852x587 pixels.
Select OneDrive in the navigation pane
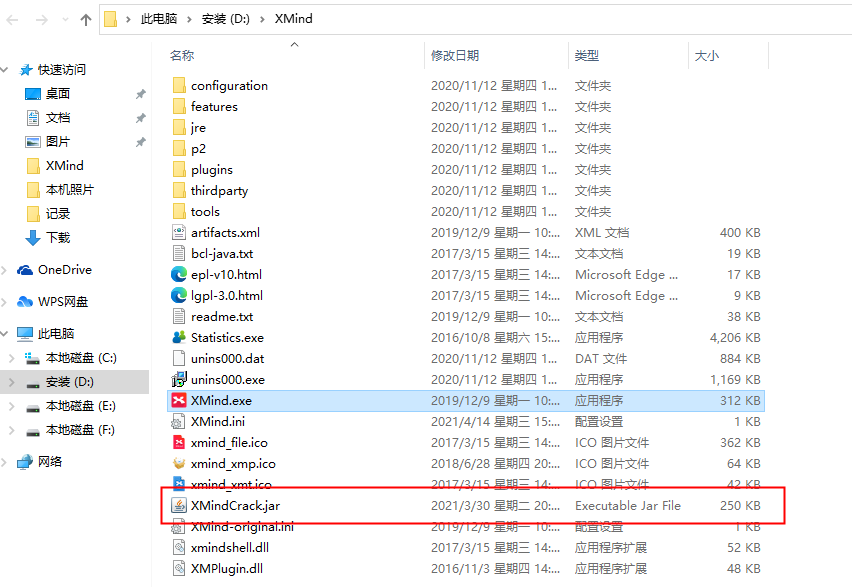(x=65, y=270)
